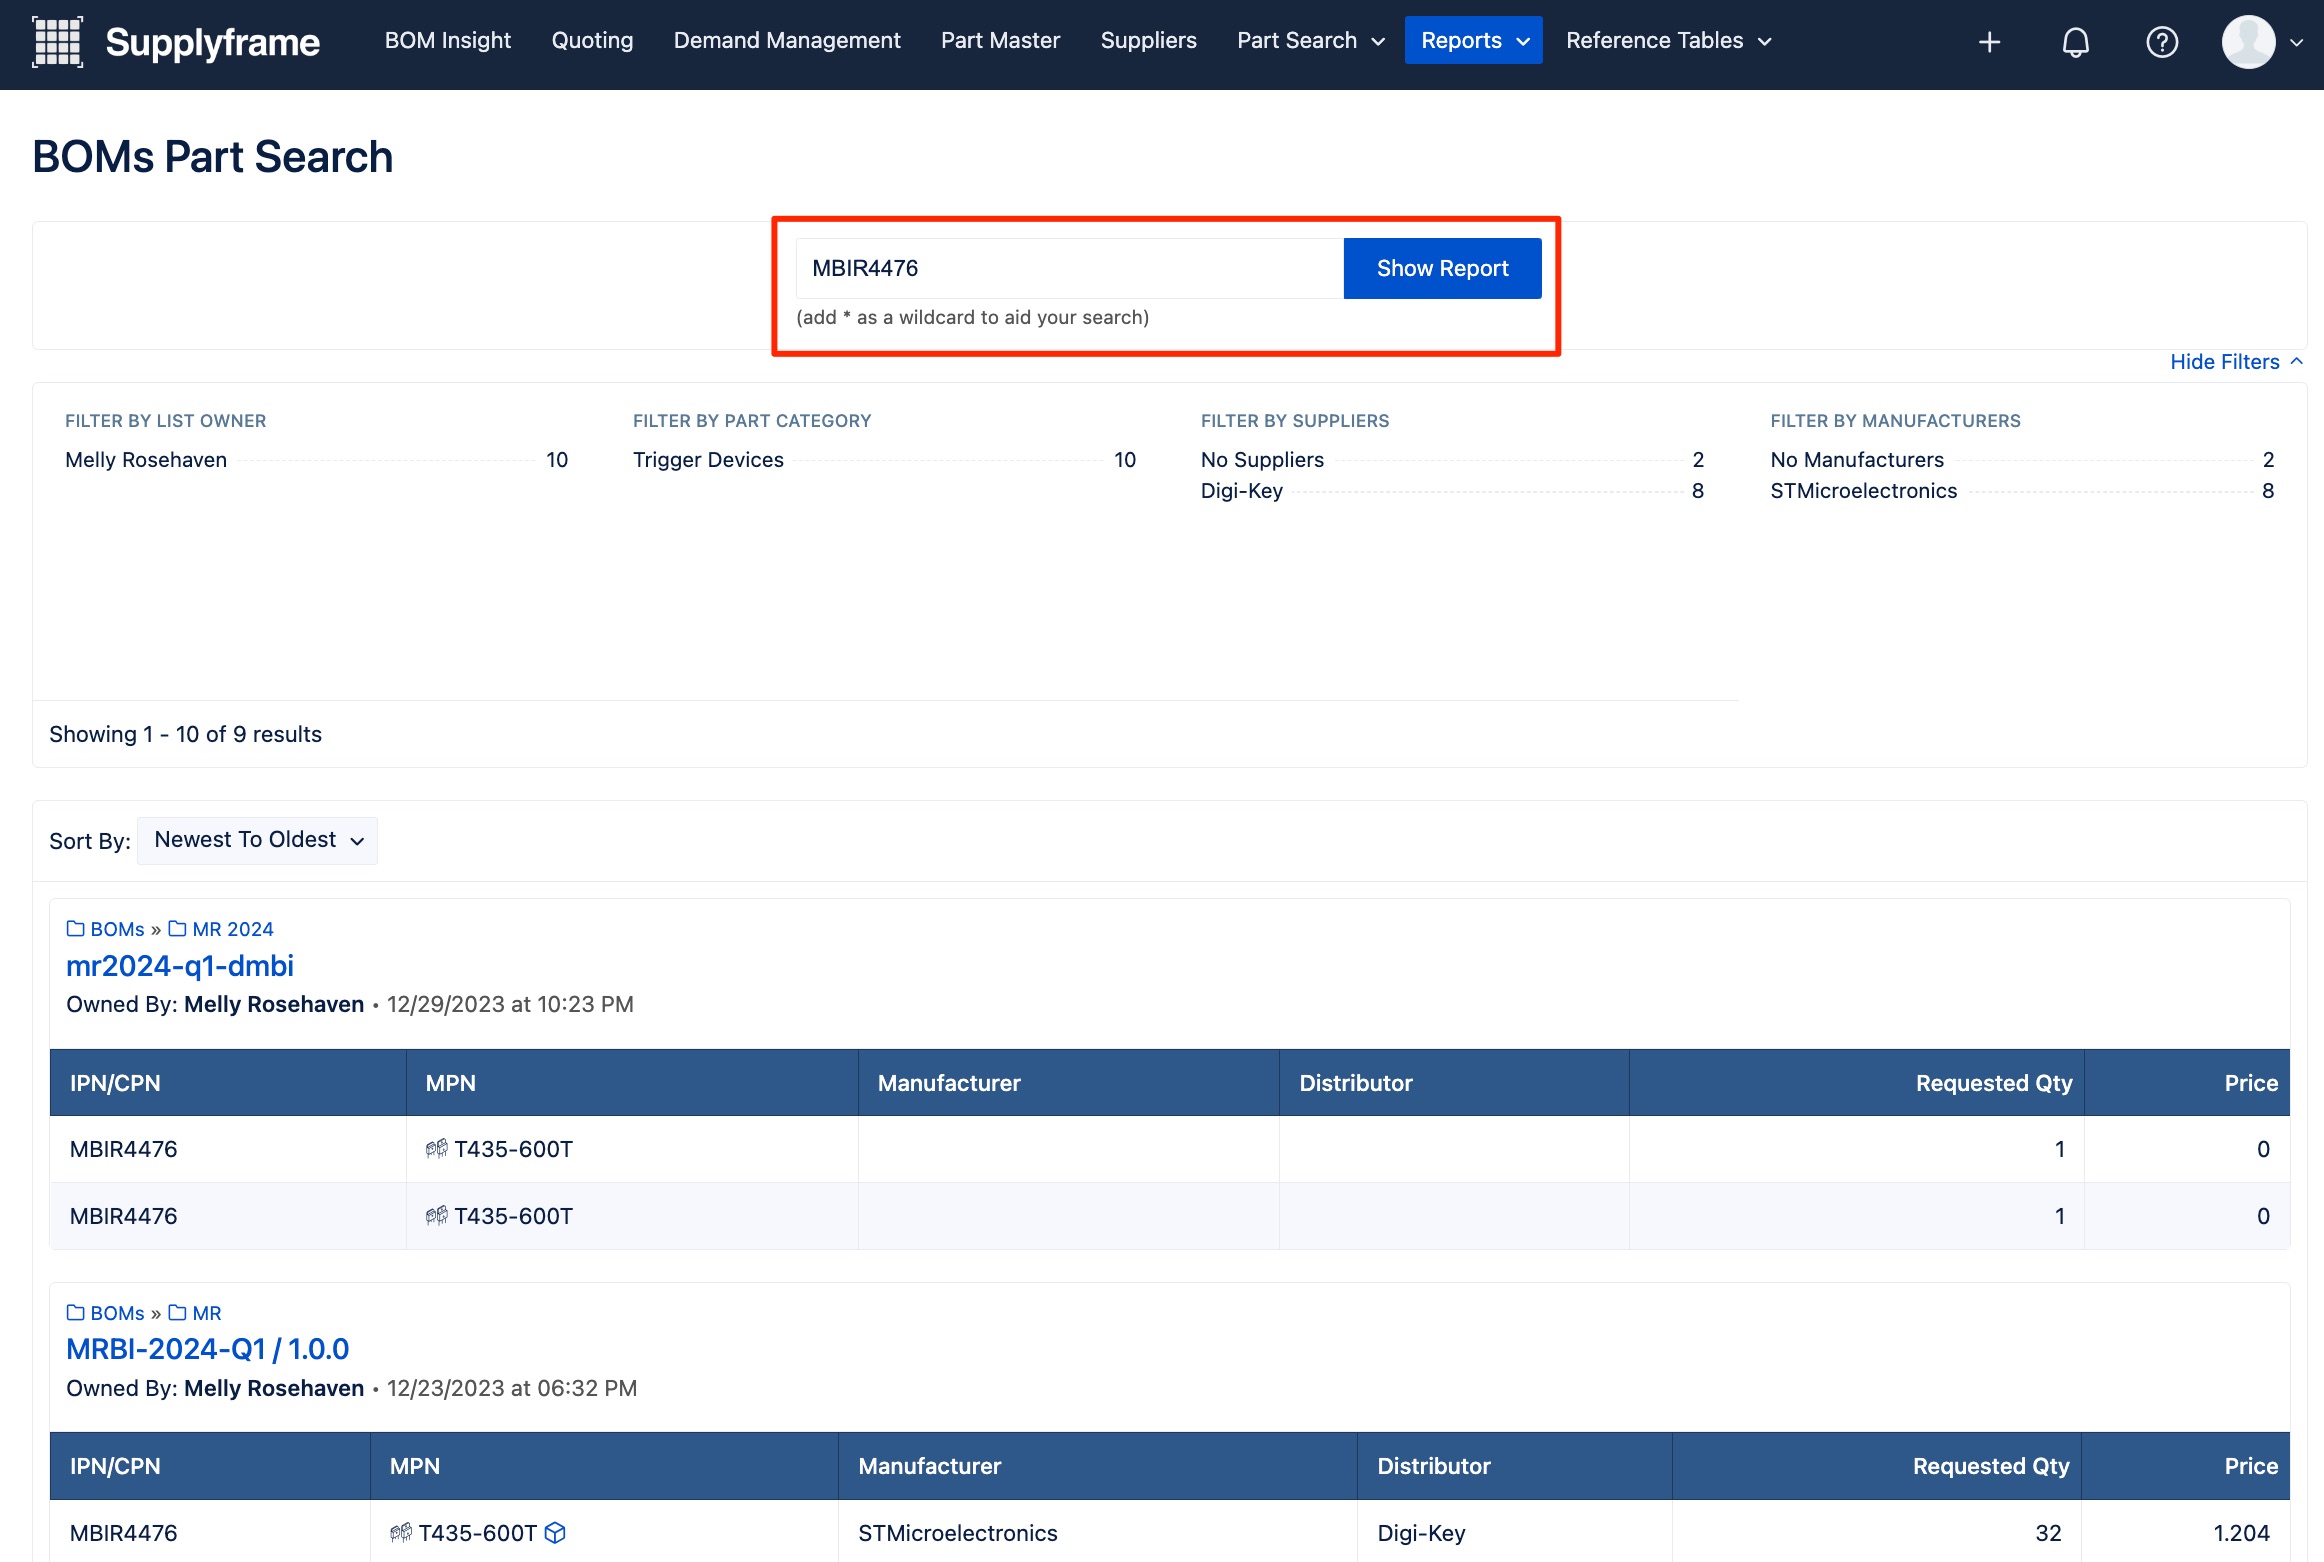The image size is (2324, 1562).
Task: Click the part icon in first T435-600T row
Action: (x=436, y=1148)
